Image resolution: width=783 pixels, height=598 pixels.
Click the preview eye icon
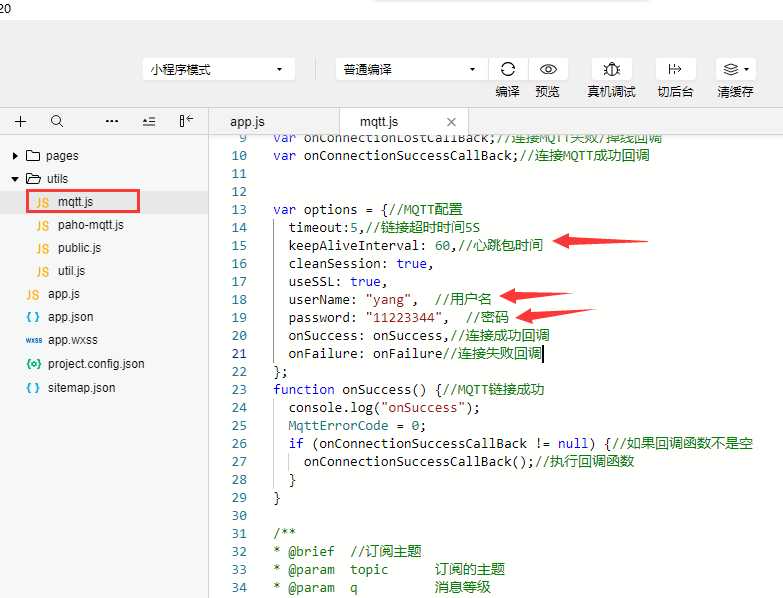point(548,69)
